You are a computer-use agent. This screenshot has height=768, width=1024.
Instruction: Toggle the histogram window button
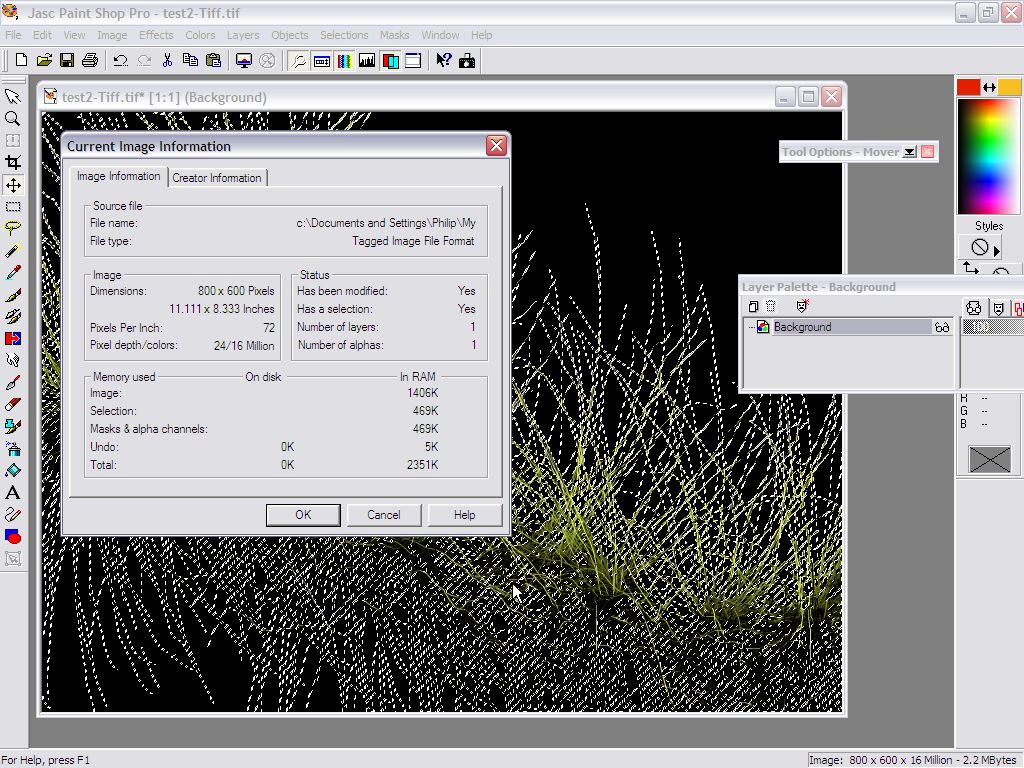pos(367,61)
